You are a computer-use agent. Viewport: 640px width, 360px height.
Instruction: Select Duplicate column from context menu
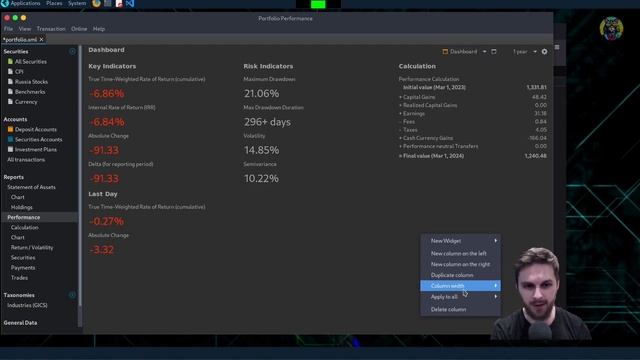tap(452, 275)
